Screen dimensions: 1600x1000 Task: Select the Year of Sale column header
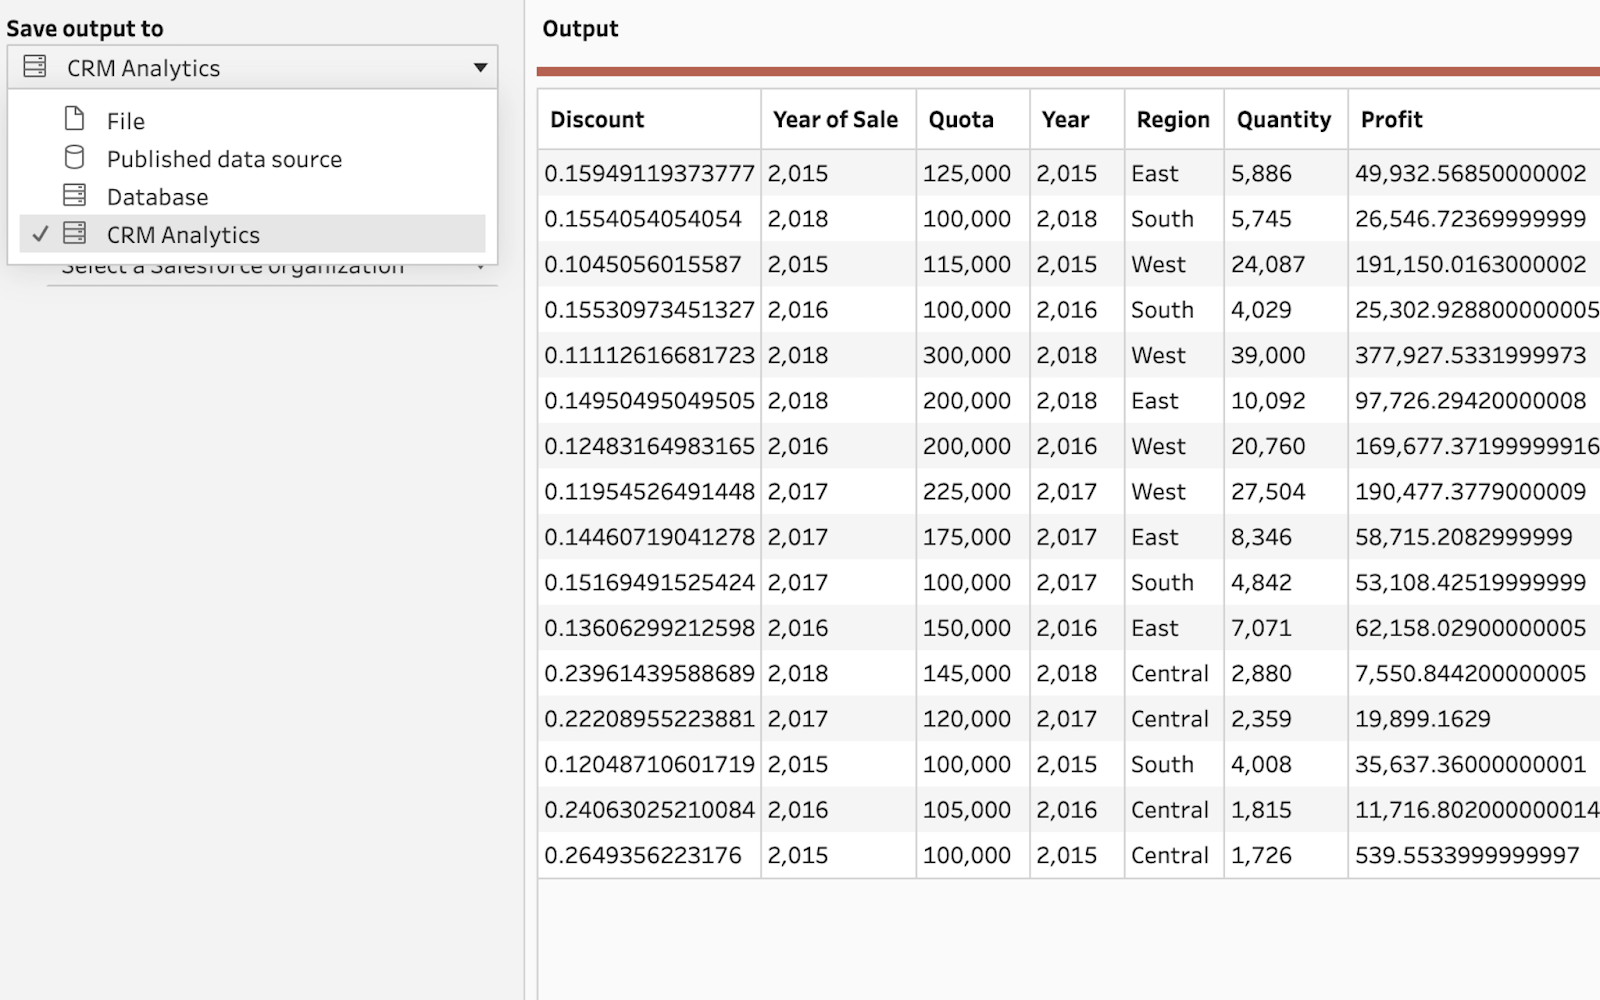click(x=835, y=119)
